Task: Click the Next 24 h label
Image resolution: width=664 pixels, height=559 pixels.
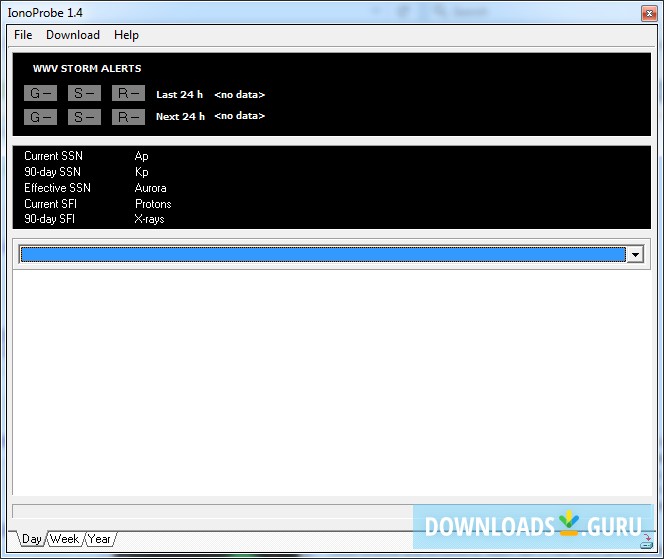Action: coord(180,116)
